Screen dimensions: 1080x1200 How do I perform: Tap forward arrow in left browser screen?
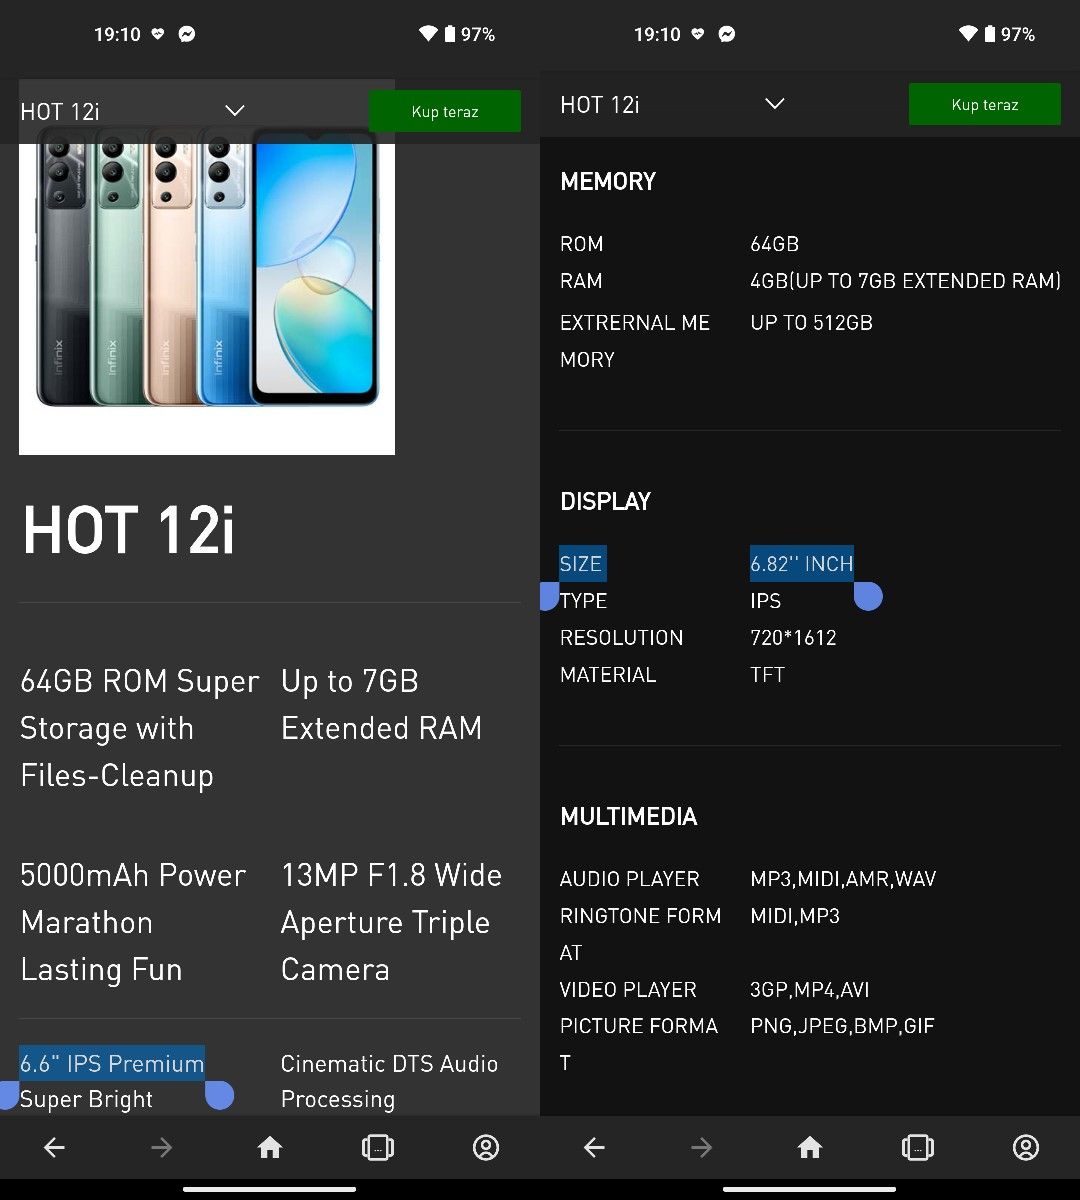[161, 1148]
